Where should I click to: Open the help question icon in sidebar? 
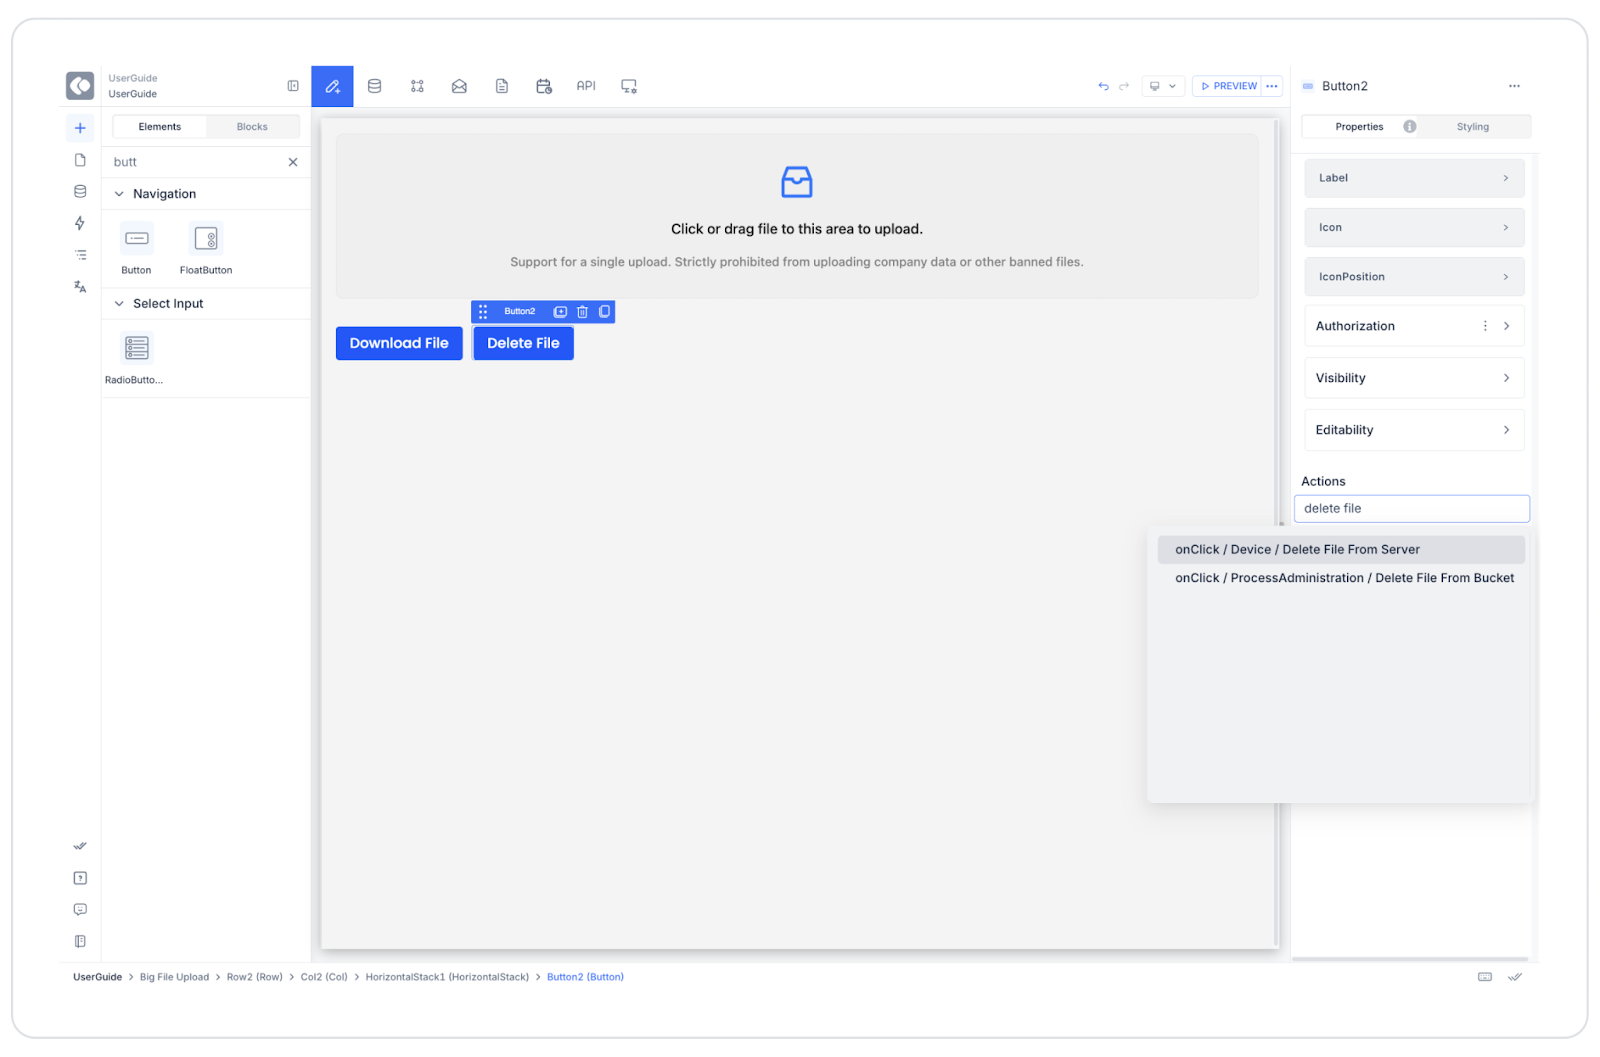click(x=80, y=878)
